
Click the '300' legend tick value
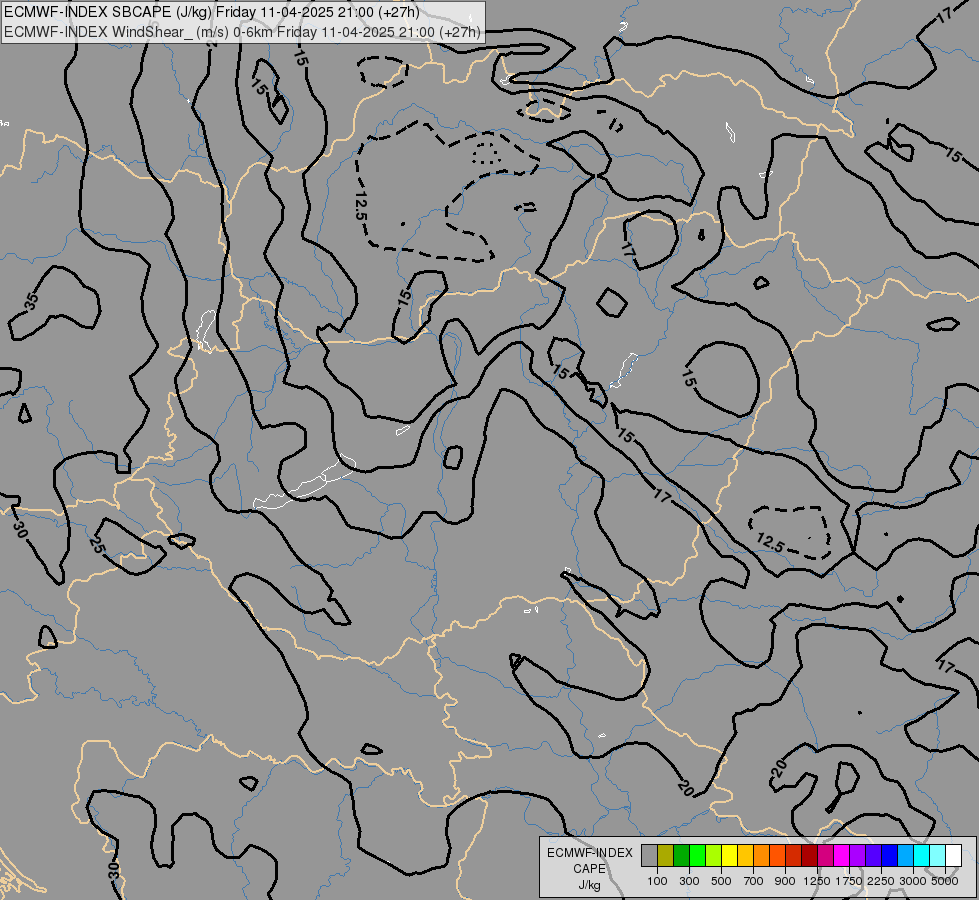pos(689,881)
